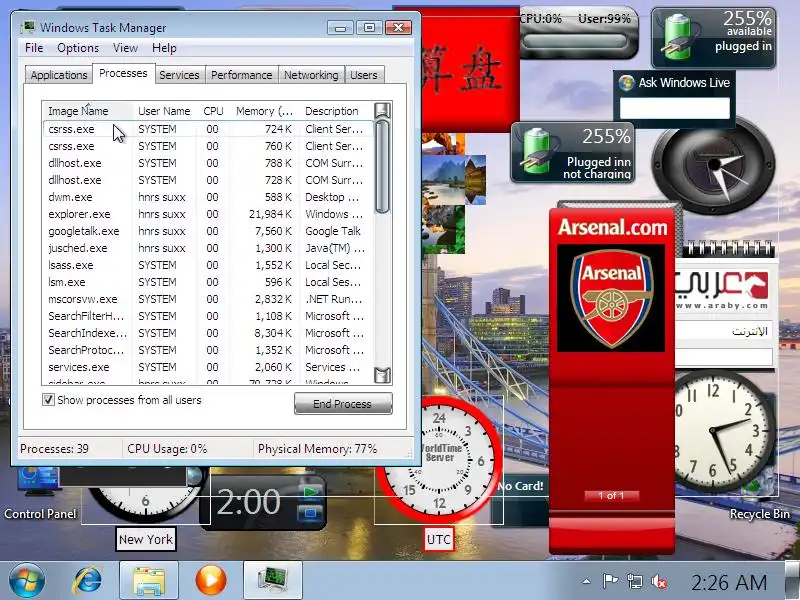The height and width of the screenshot is (600, 800).
Task: Show hidden tray icons arrow
Action: [586, 581]
